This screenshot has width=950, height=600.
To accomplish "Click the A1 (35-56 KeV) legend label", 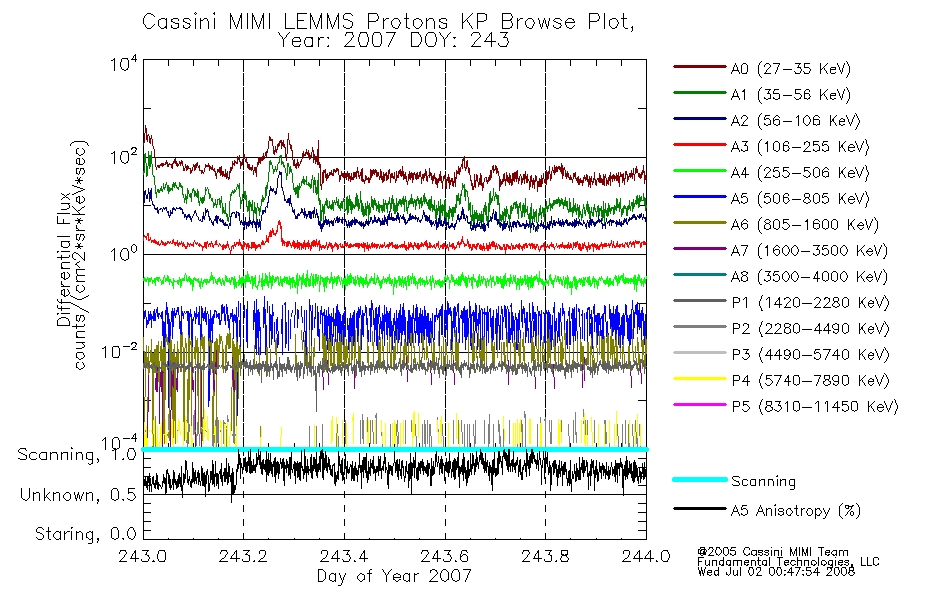I will click(790, 95).
